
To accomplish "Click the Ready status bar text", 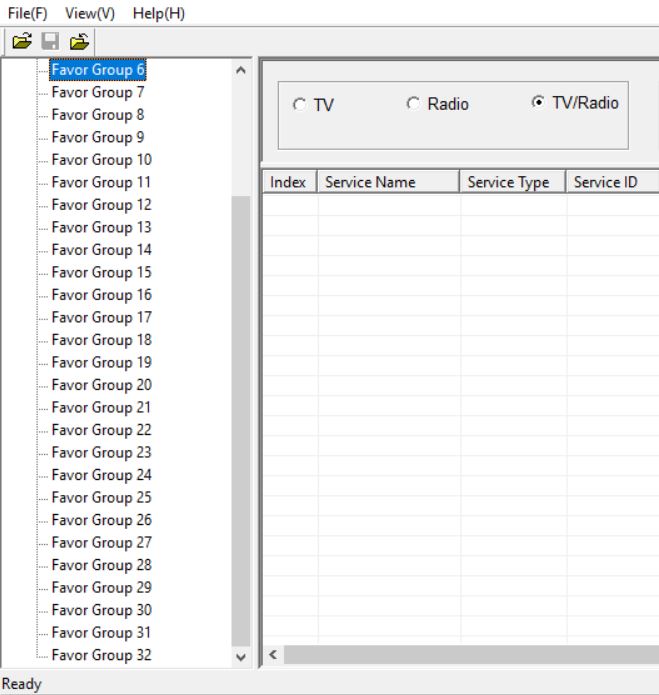I will pyautogui.click(x=21, y=684).
